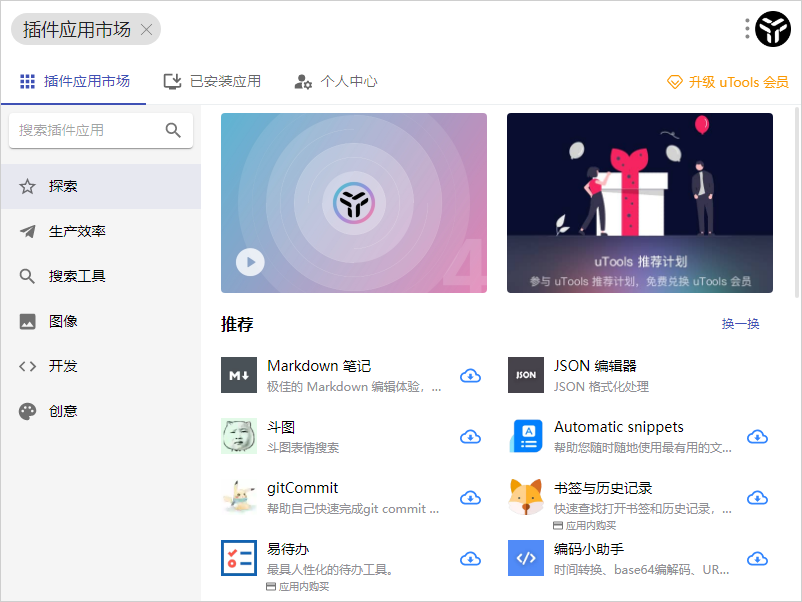Open the 书签与历史记录 fox icon
Viewport: 802px width, 602px height.
(526, 497)
